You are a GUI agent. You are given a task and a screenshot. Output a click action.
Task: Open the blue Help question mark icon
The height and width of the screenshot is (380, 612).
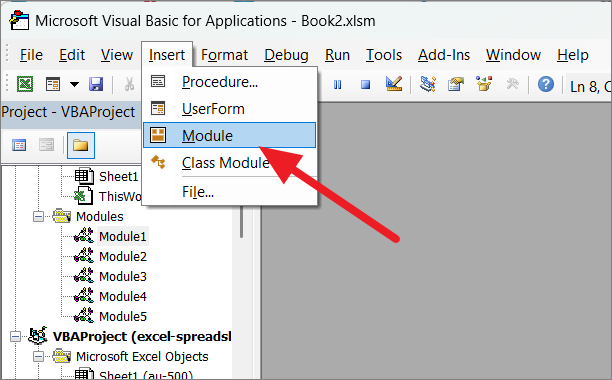point(546,84)
